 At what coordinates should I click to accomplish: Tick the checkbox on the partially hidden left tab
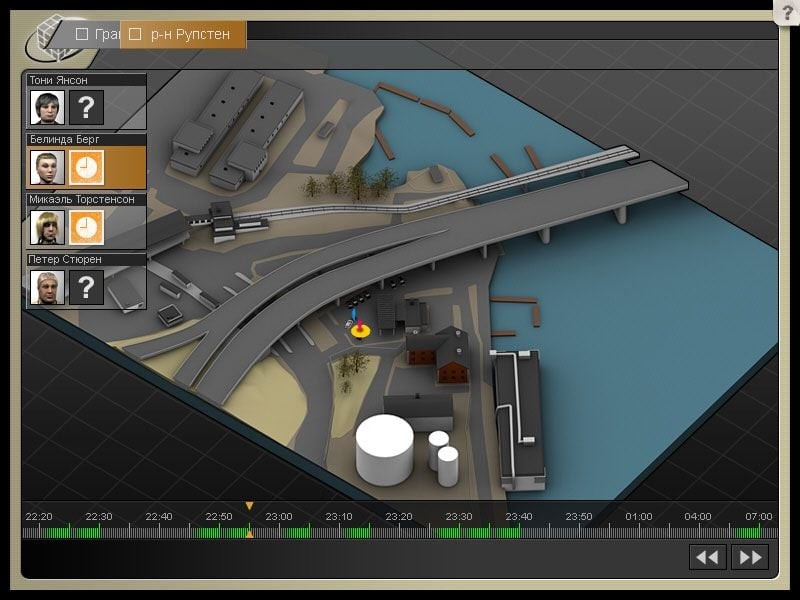(x=83, y=34)
